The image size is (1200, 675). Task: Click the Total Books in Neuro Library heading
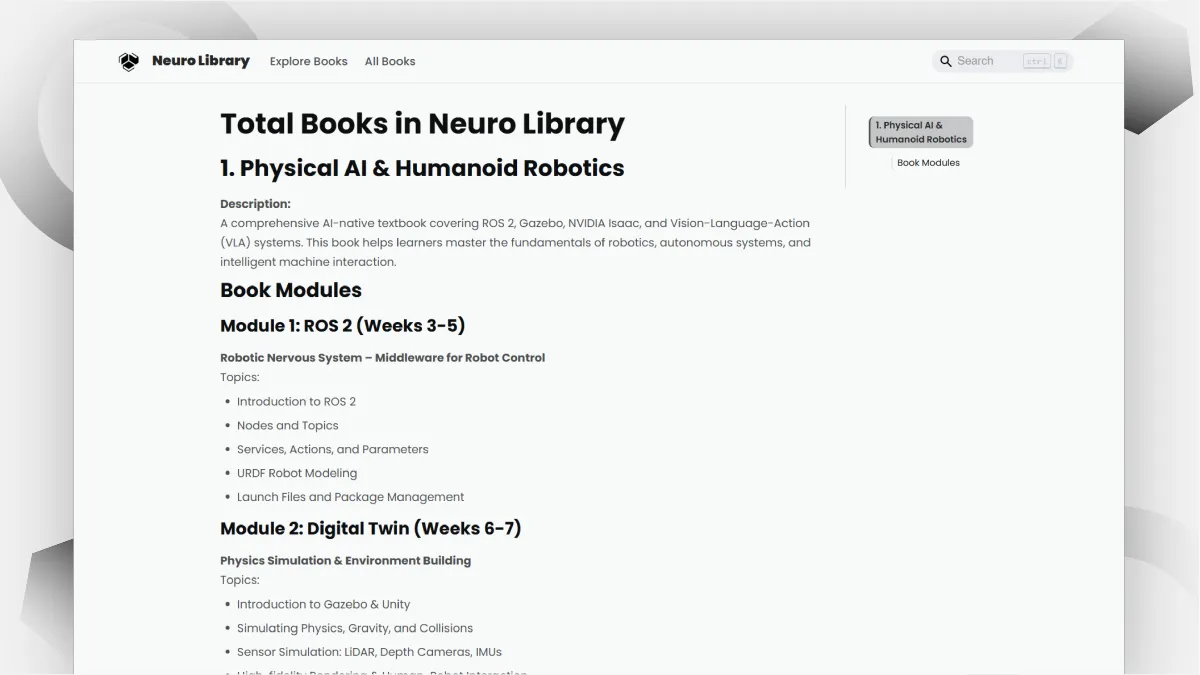pyautogui.click(x=422, y=123)
